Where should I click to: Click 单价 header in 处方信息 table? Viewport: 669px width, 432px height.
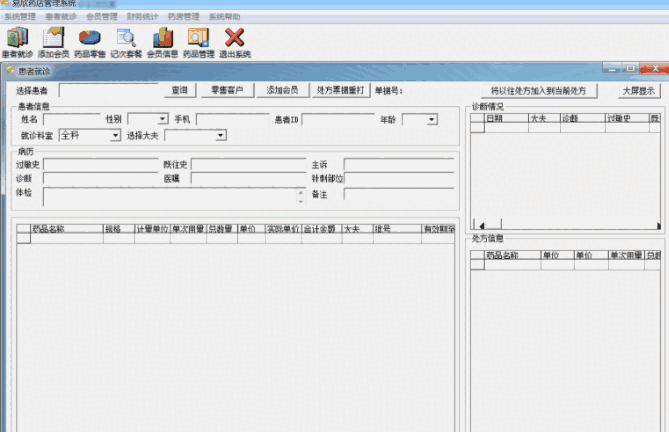591,255
